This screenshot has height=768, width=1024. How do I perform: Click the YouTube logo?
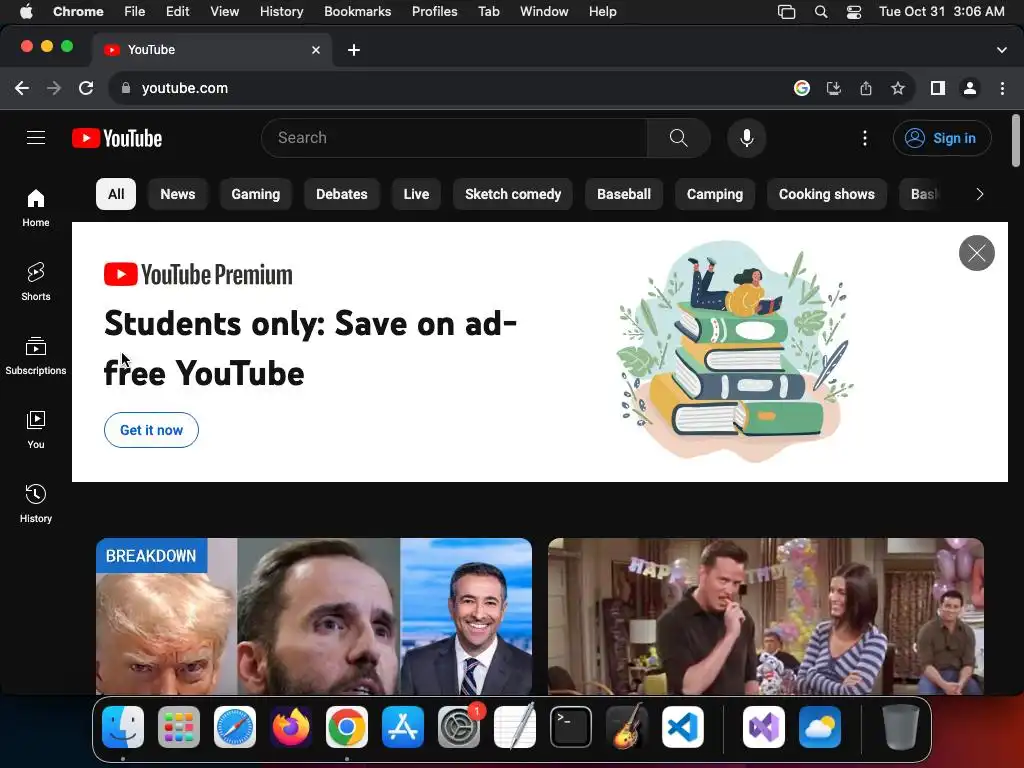[117, 138]
